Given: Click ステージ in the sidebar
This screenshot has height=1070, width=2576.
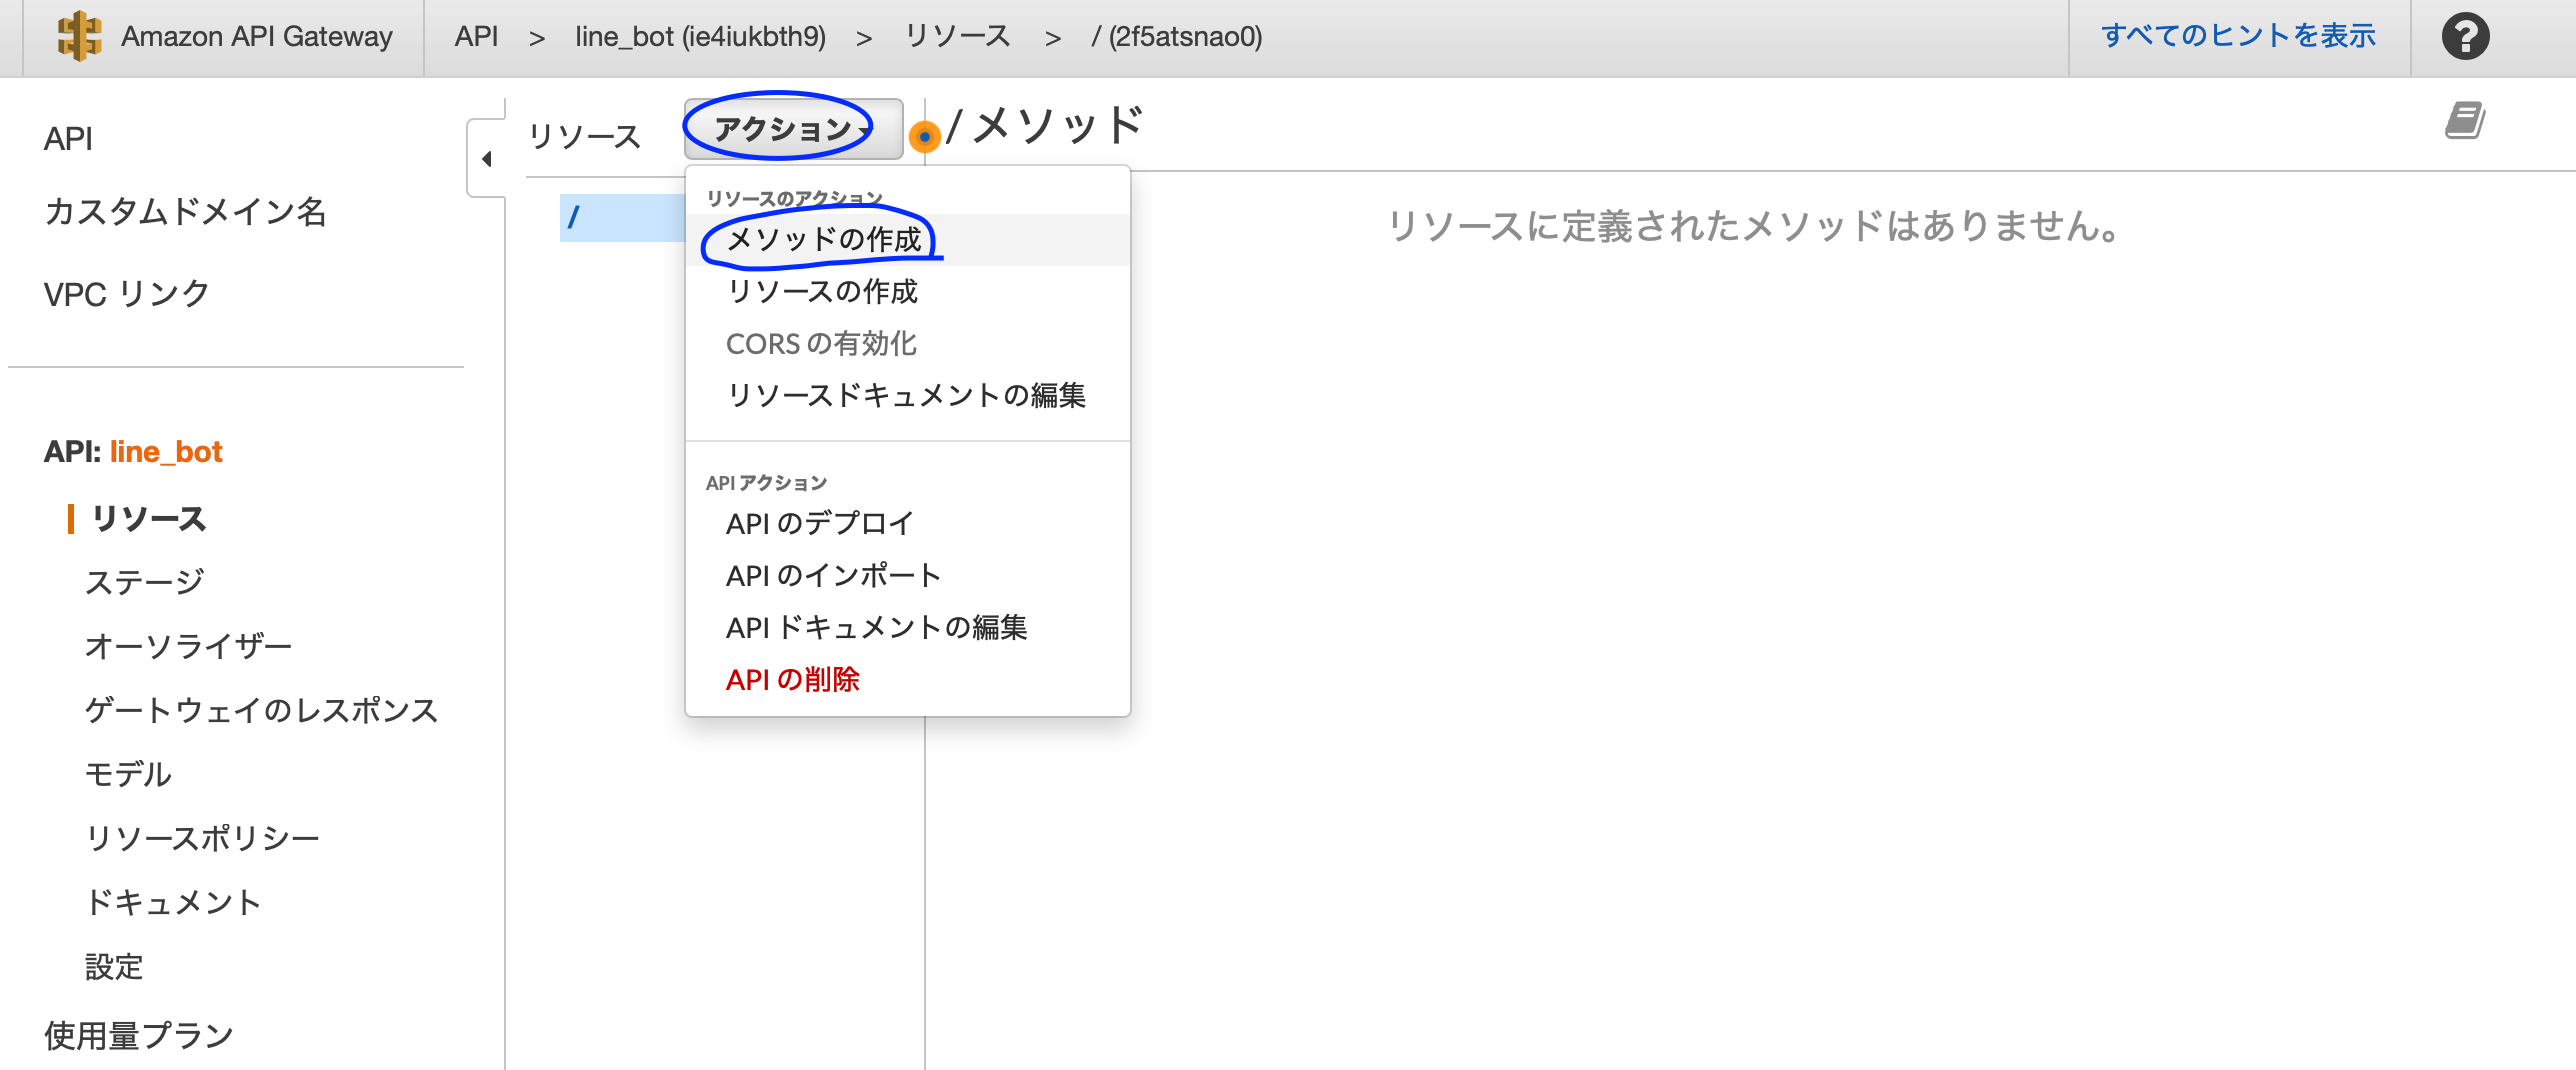Looking at the screenshot, I should (x=143, y=581).
